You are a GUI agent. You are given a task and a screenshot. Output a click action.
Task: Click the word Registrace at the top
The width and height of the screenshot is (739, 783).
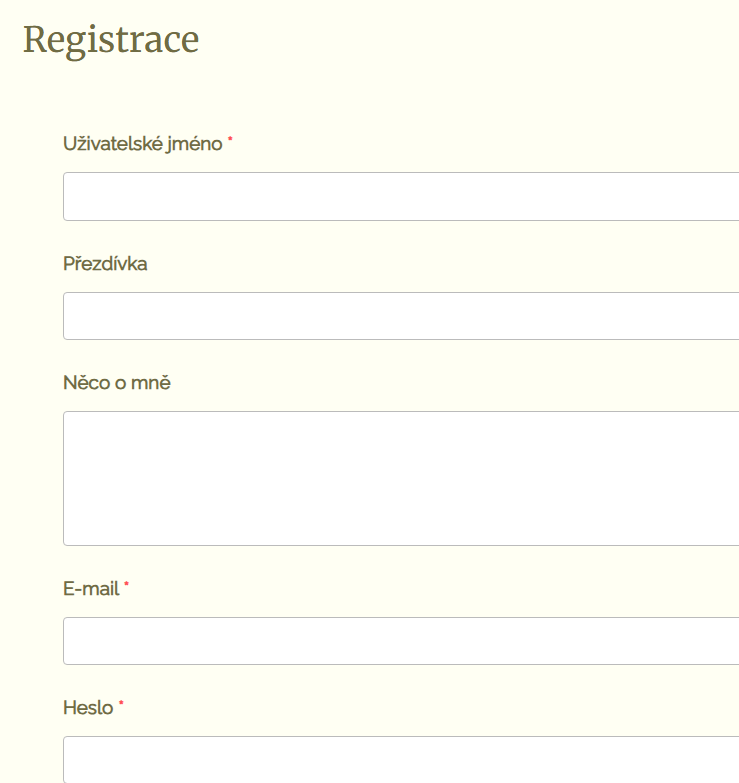[x=111, y=40]
